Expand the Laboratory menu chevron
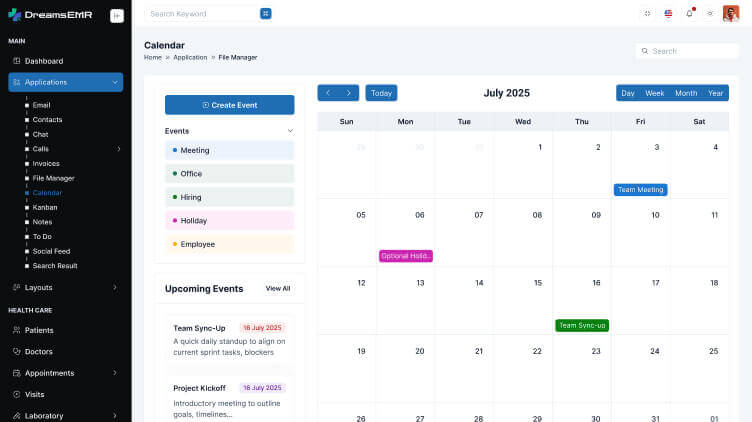The image size is (752, 422). pos(115,415)
